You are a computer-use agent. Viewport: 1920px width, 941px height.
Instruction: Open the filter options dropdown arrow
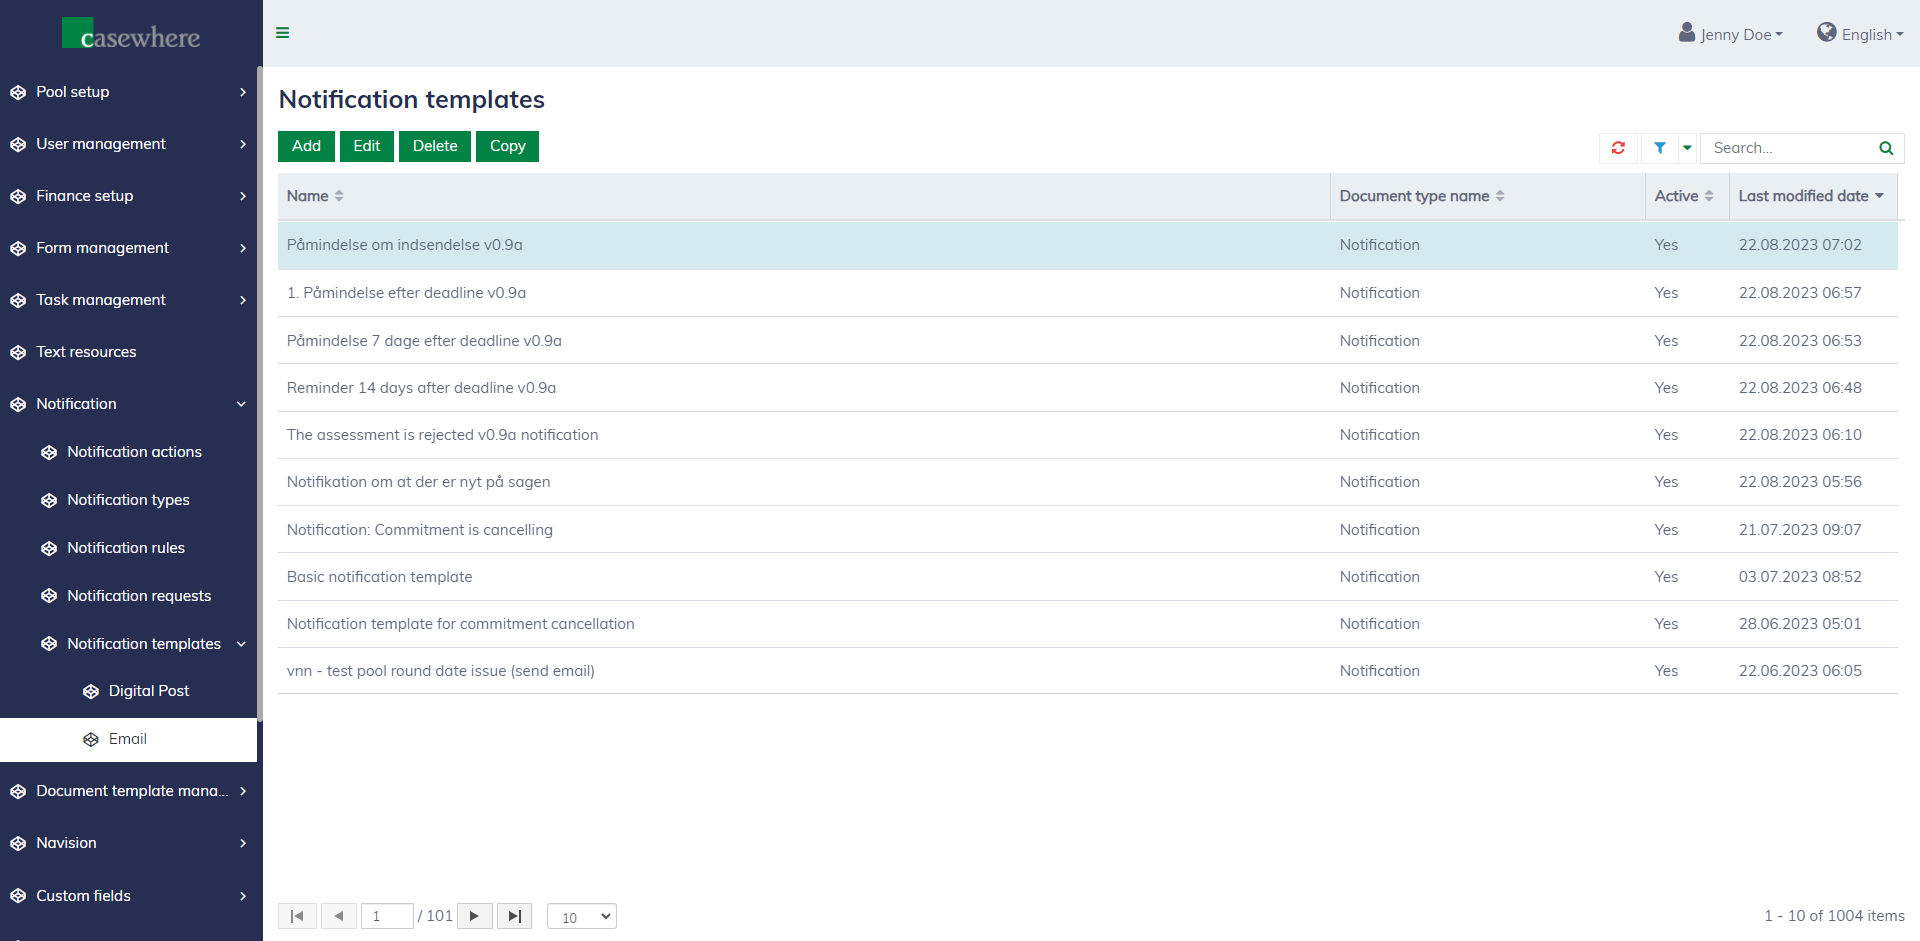click(x=1687, y=148)
